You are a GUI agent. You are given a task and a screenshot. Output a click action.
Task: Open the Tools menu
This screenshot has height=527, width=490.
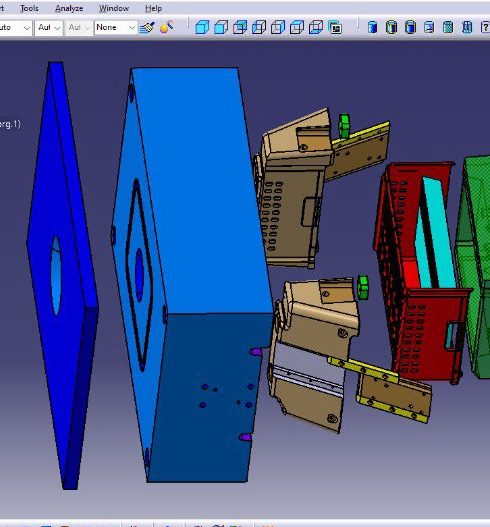pos(29,8)
